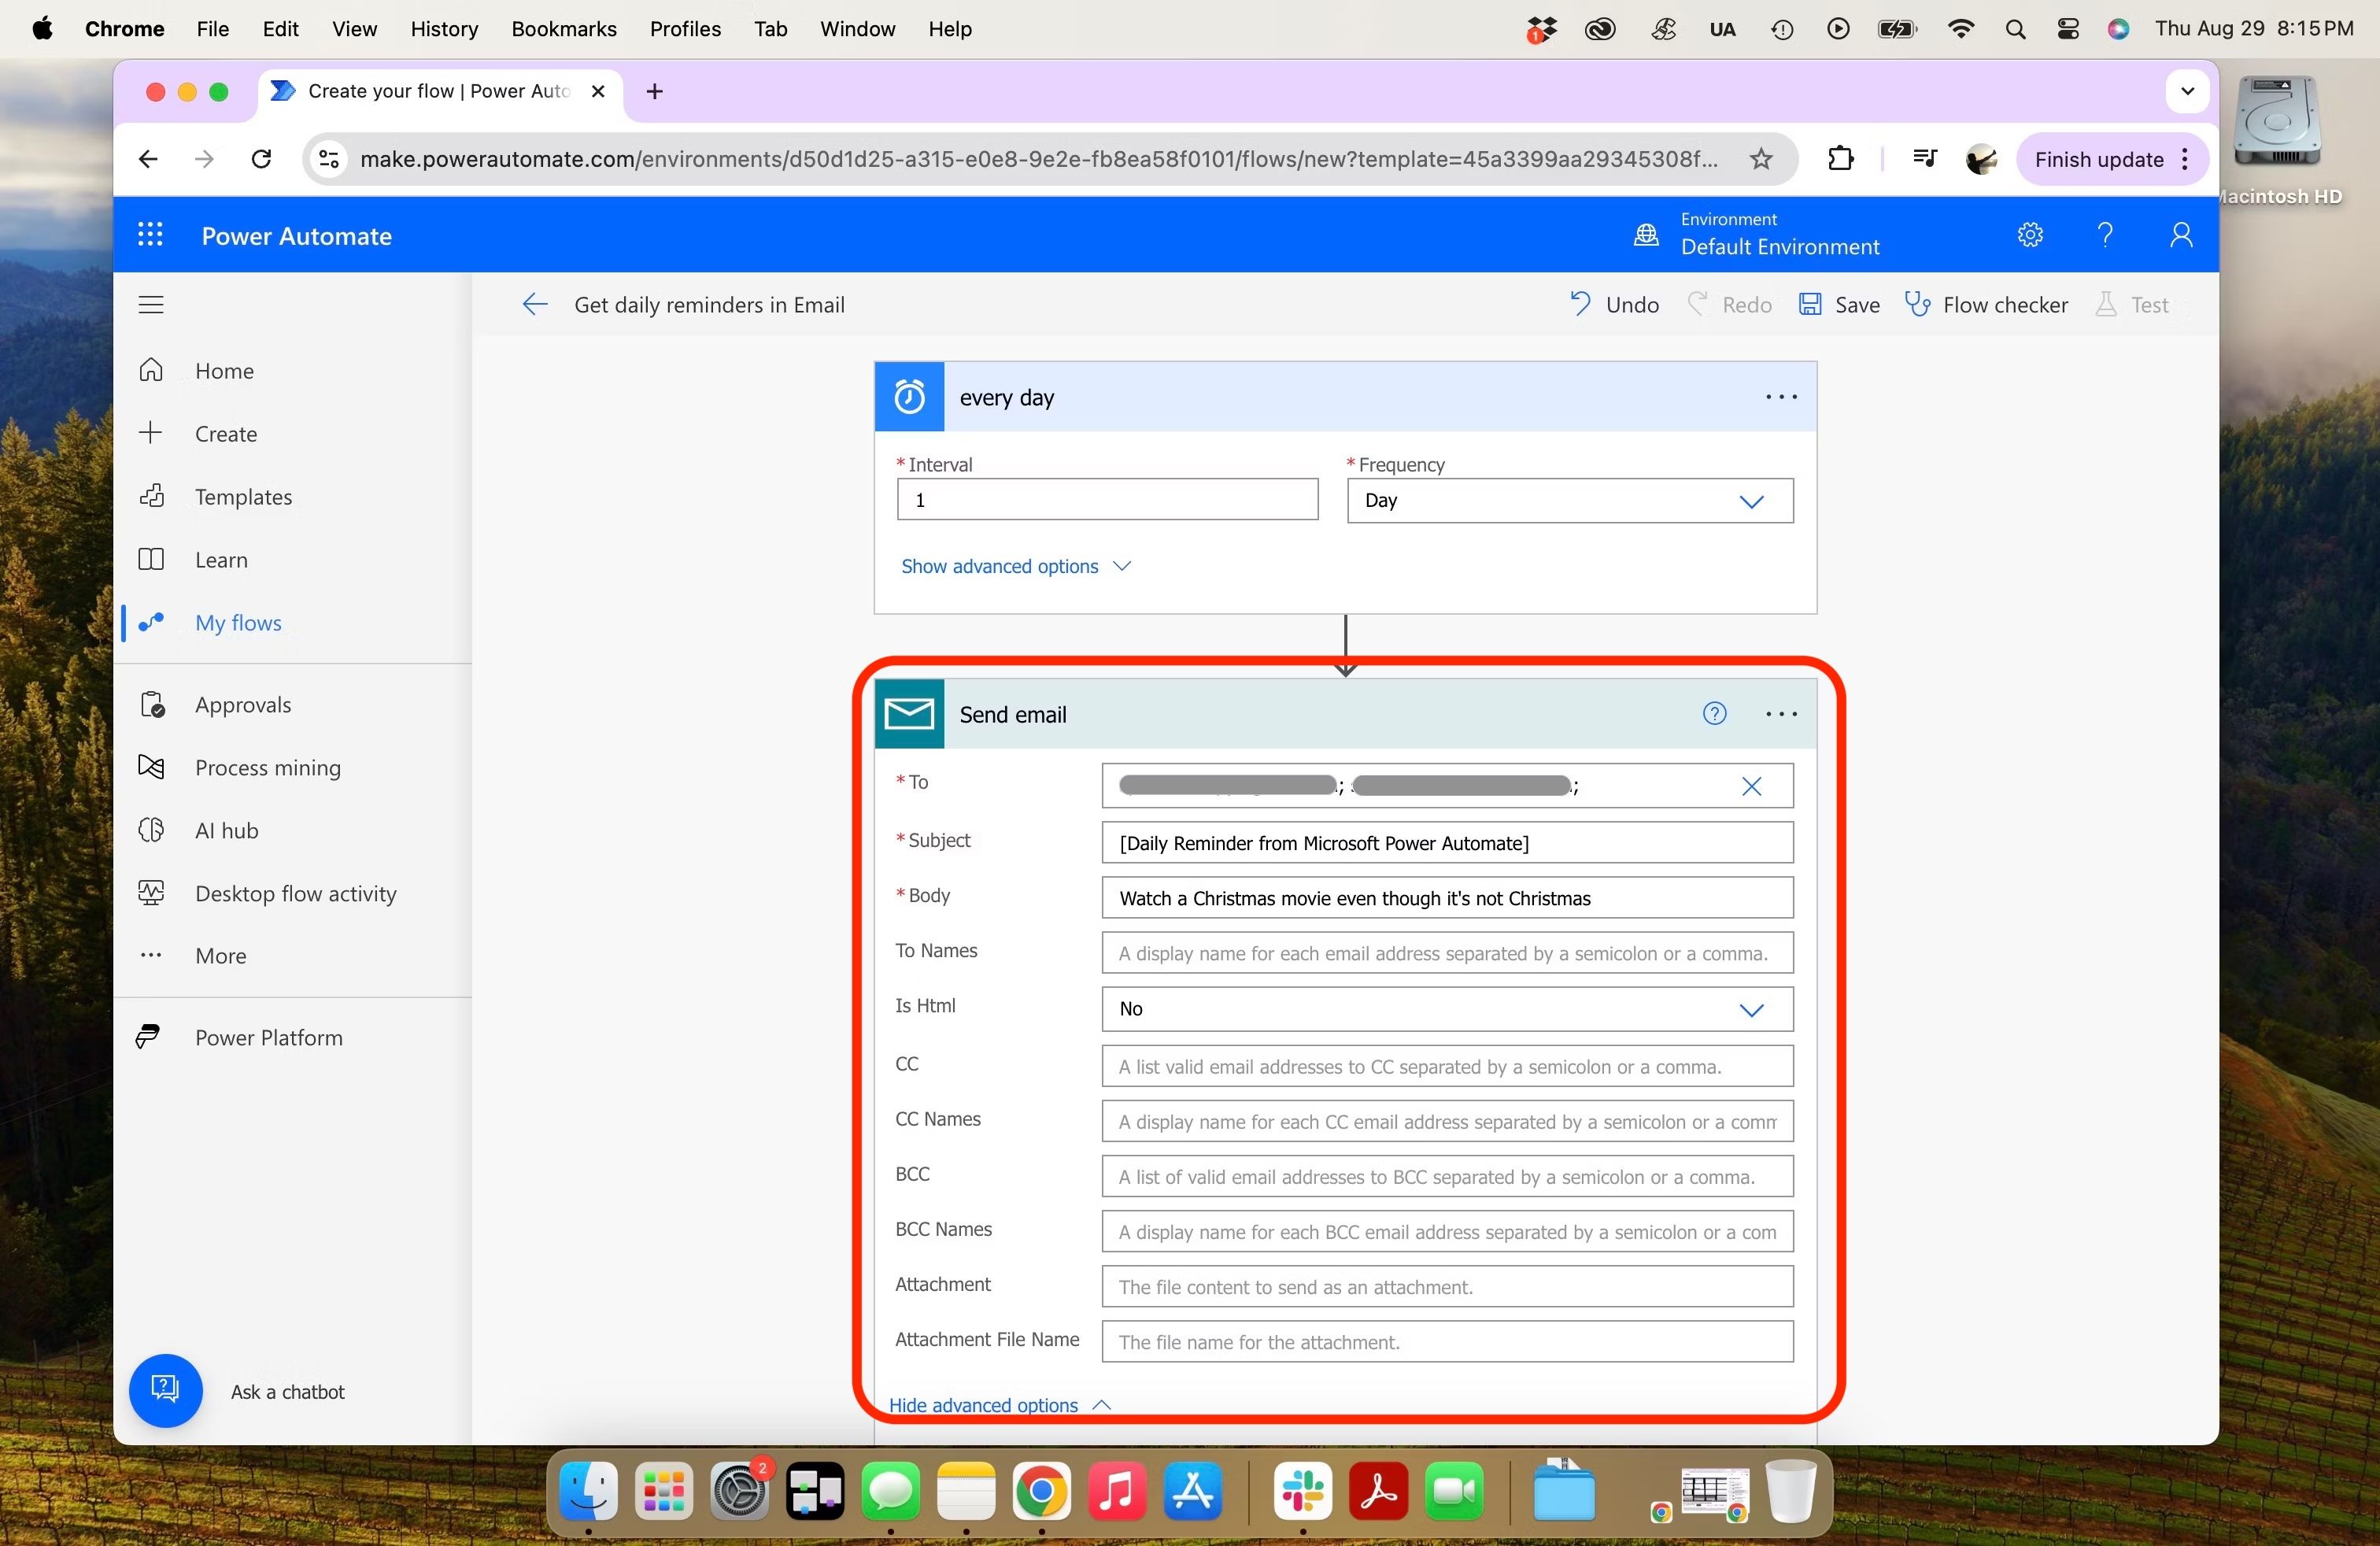Run the Flow checker
This screenshot has width=2380, height=1546.
click(1986, 305)
